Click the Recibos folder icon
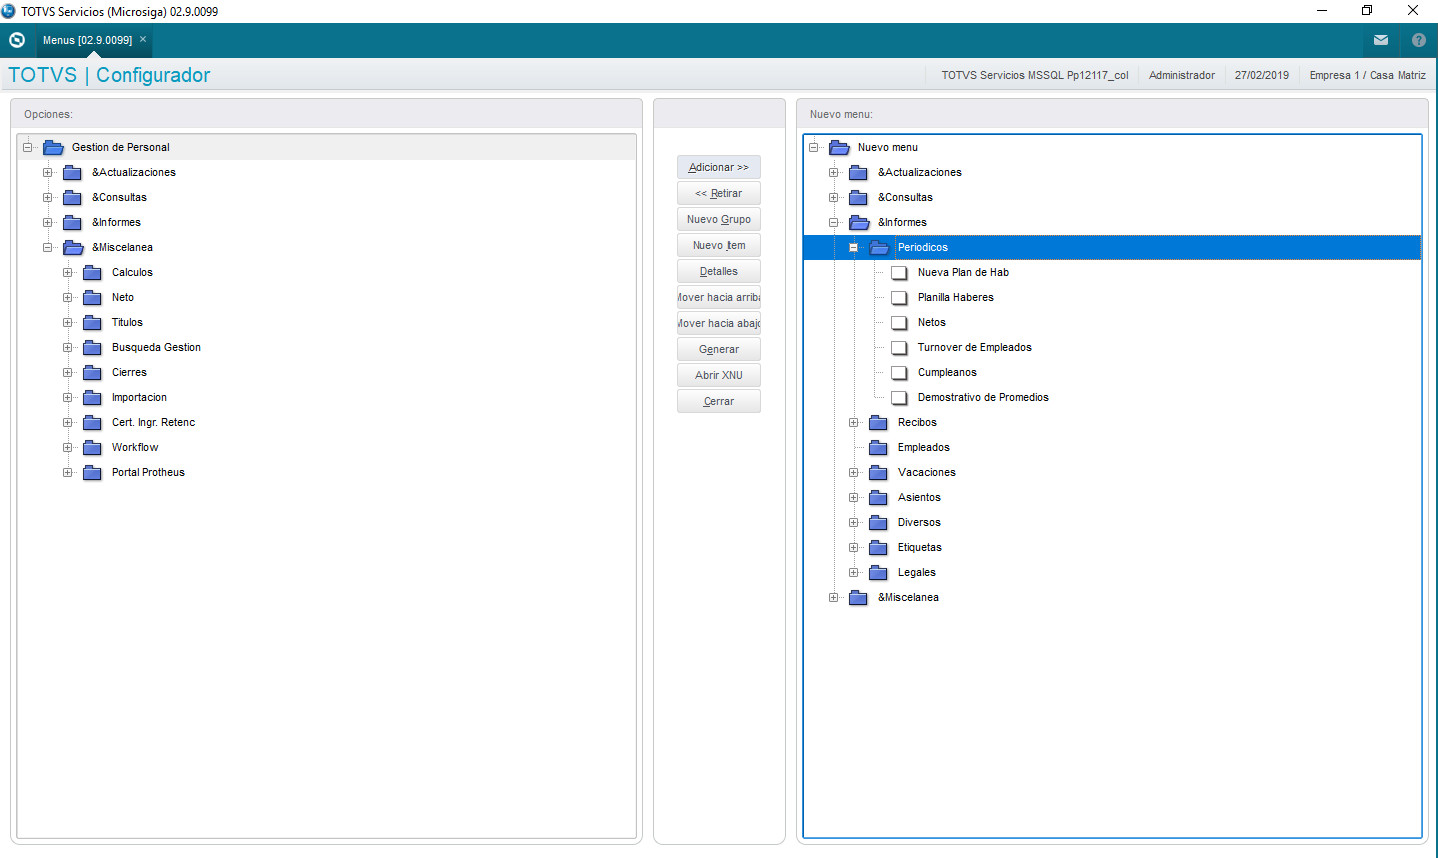Viewport: 1438px width, 858px height. tap(878, 422)
